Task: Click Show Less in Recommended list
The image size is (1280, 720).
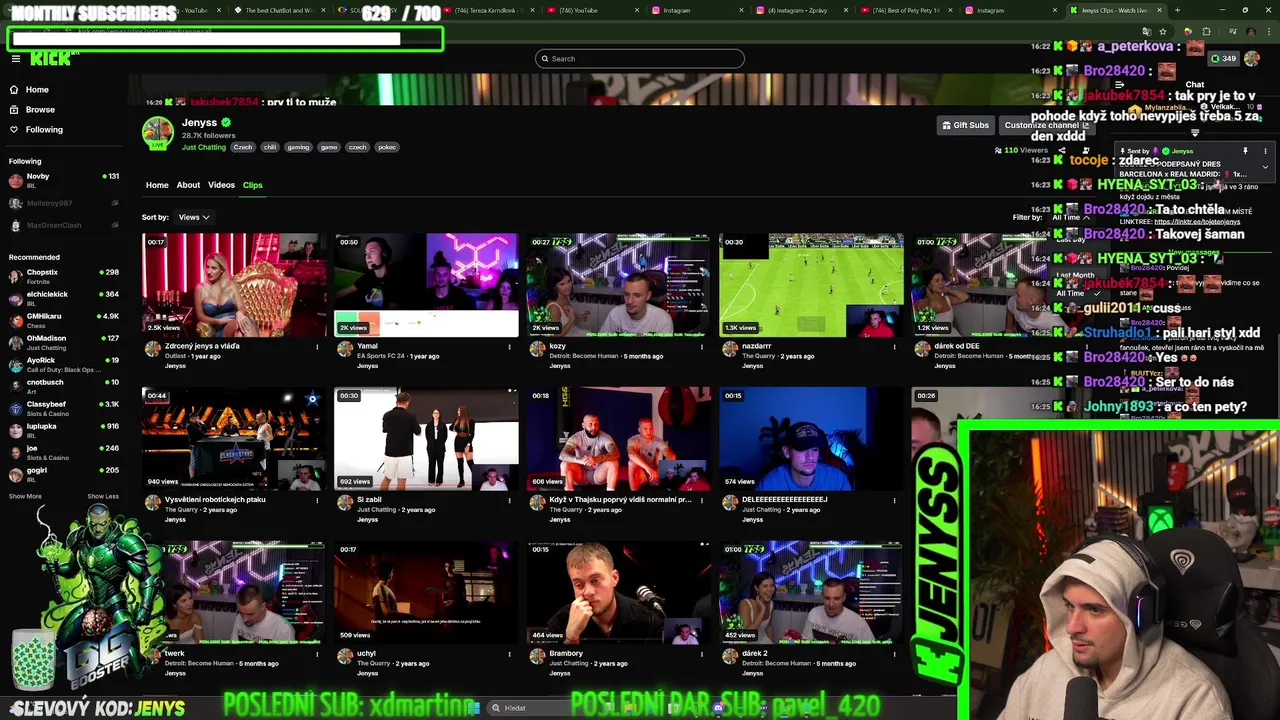Action: pyautogui.click(x=103, y=496)
